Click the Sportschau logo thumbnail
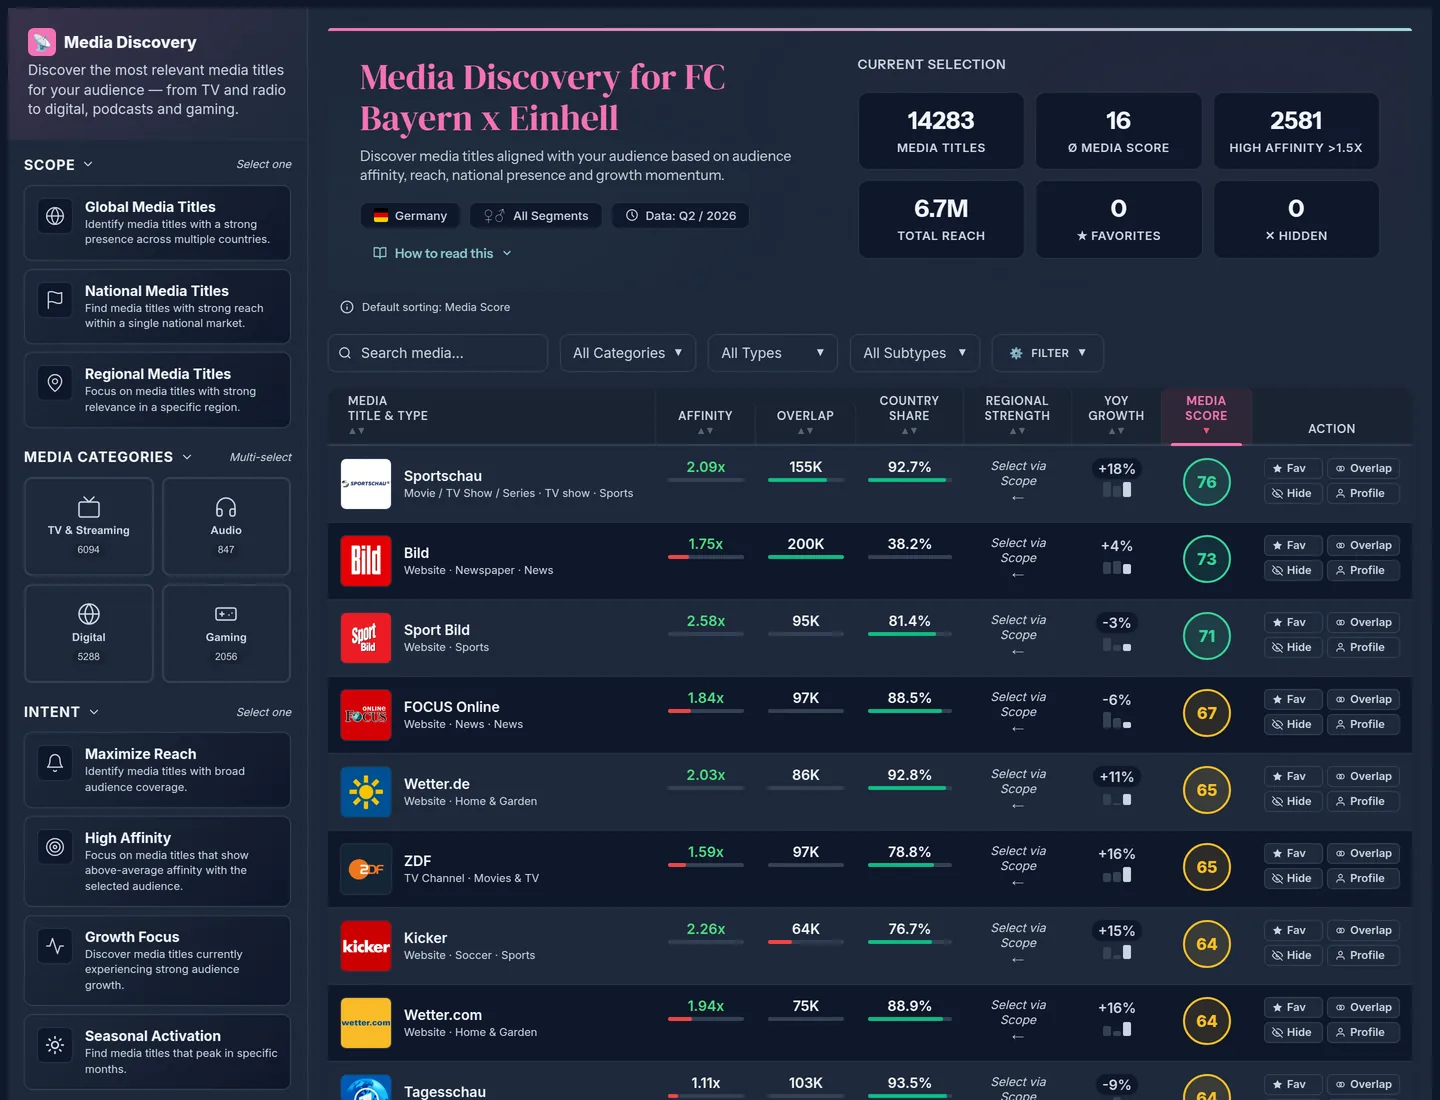 click(366, 484)
